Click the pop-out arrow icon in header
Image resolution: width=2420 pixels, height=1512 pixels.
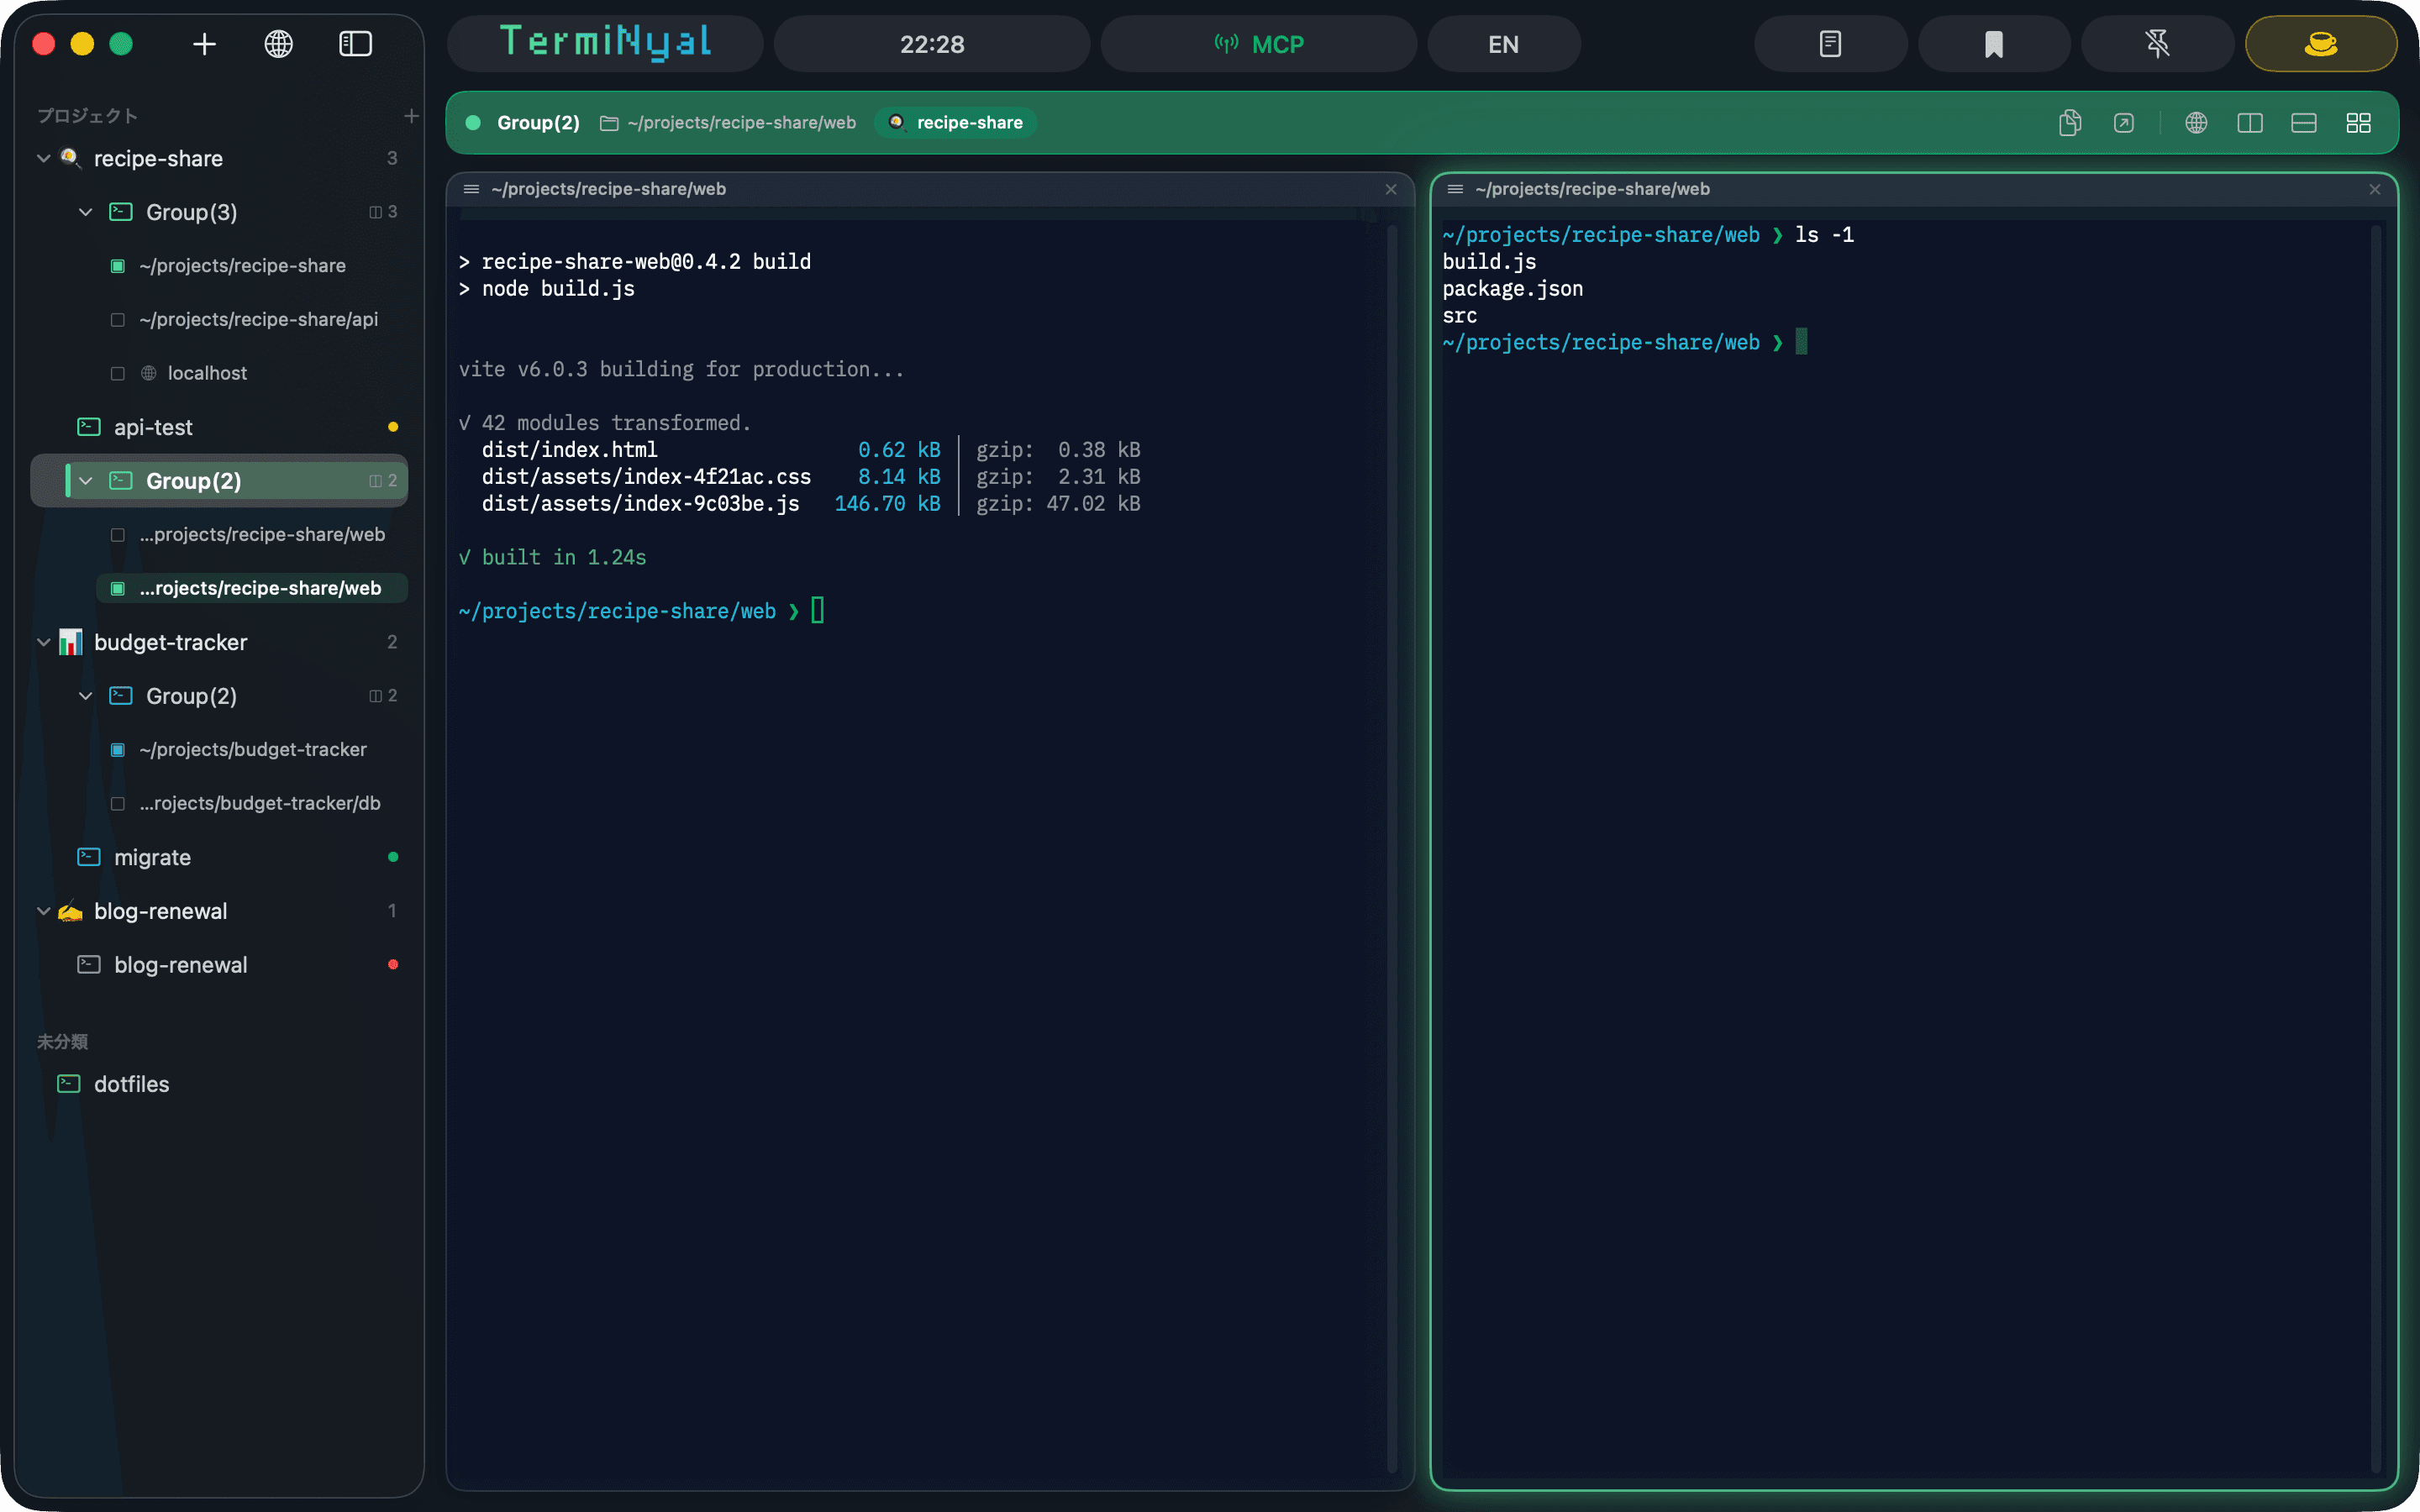(2124, 123)
